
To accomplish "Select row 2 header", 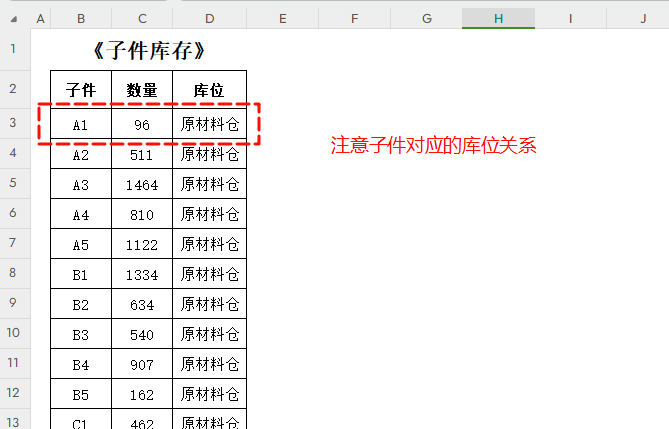I will (x=13, y=89).
